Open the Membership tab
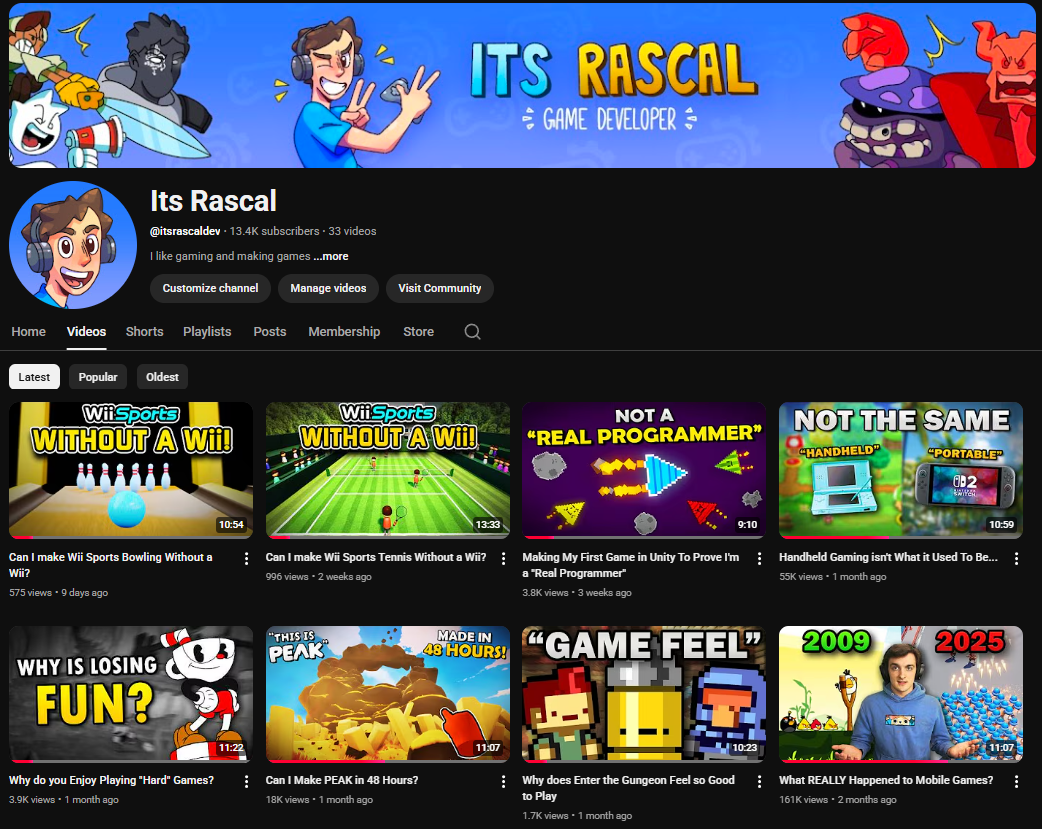The image size is (1042, 829). pyautogui.click(x=344, y=332)
